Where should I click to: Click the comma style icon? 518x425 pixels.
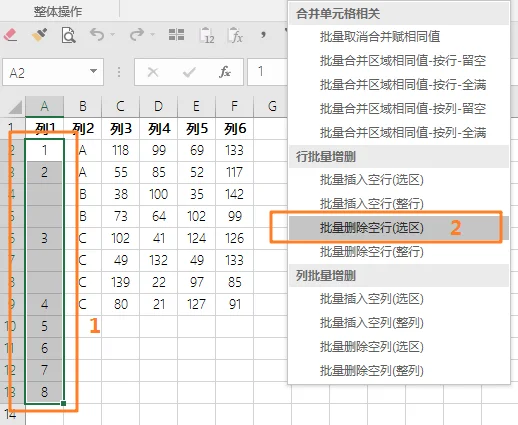point(263,34)
